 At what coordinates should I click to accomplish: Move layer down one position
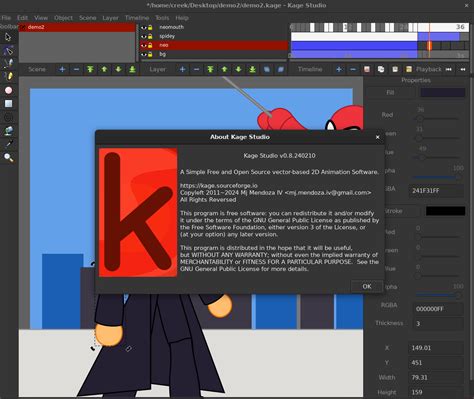pyautogui.click(x=238, y=69)
